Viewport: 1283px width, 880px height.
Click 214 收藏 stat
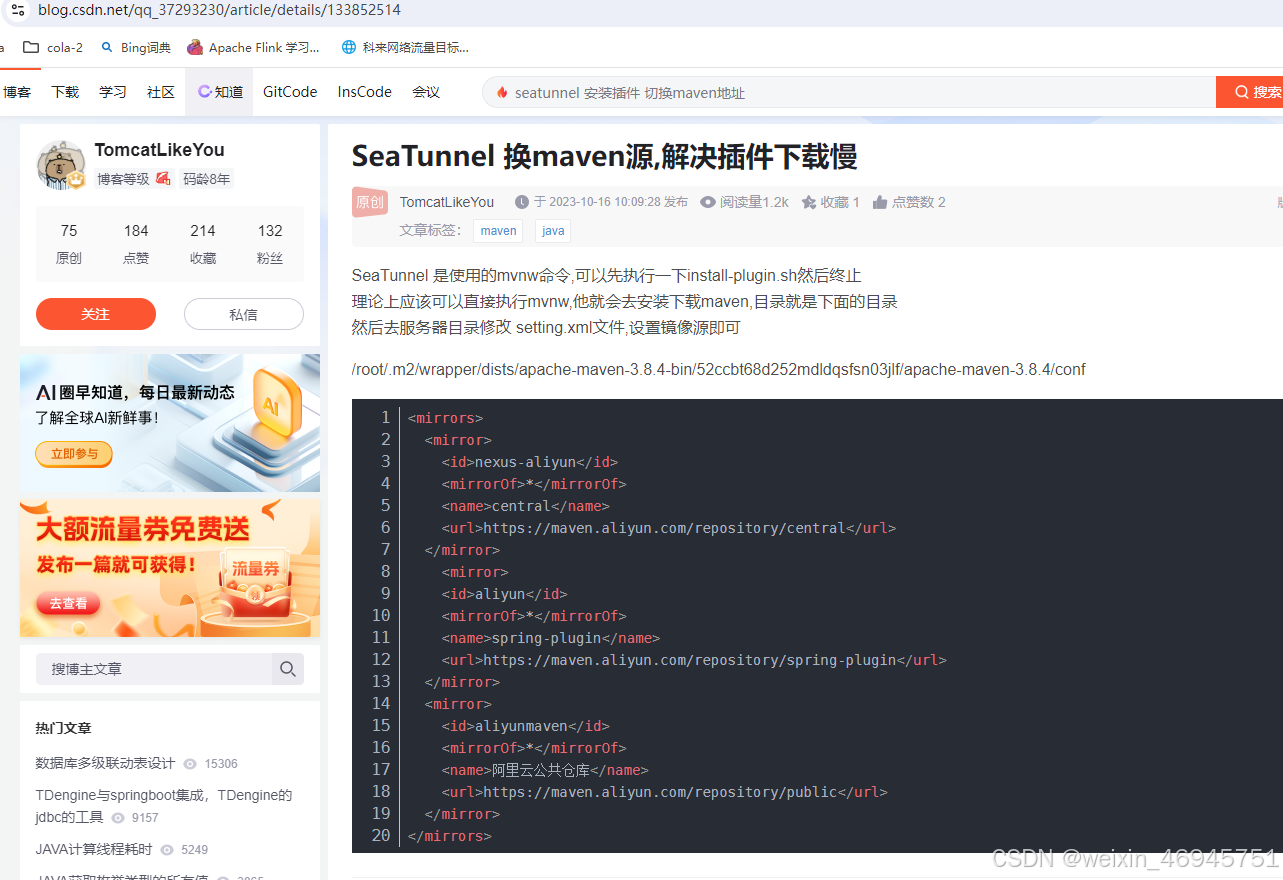(203, 243)
